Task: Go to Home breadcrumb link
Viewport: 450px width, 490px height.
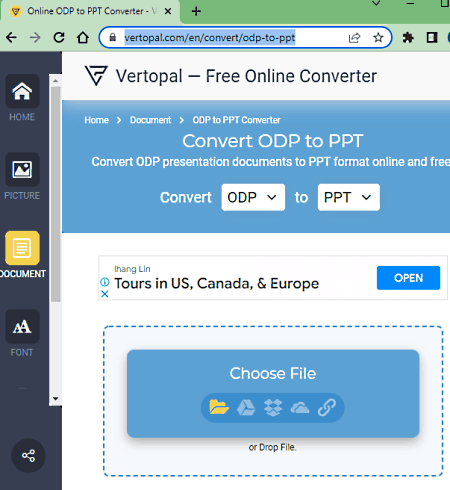Action: click(96, 120)
